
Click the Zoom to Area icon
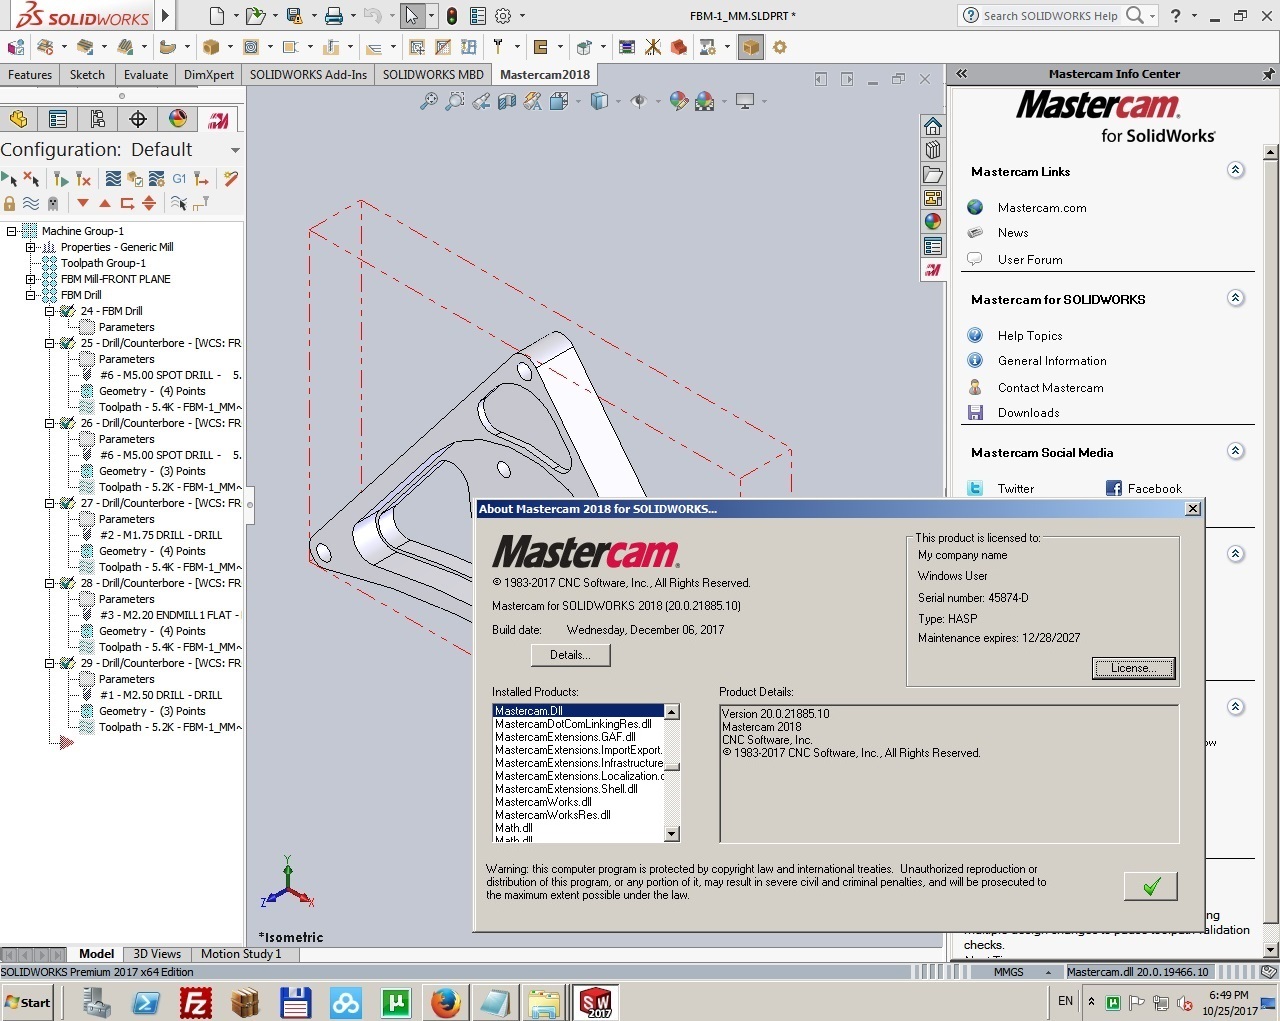455,101
